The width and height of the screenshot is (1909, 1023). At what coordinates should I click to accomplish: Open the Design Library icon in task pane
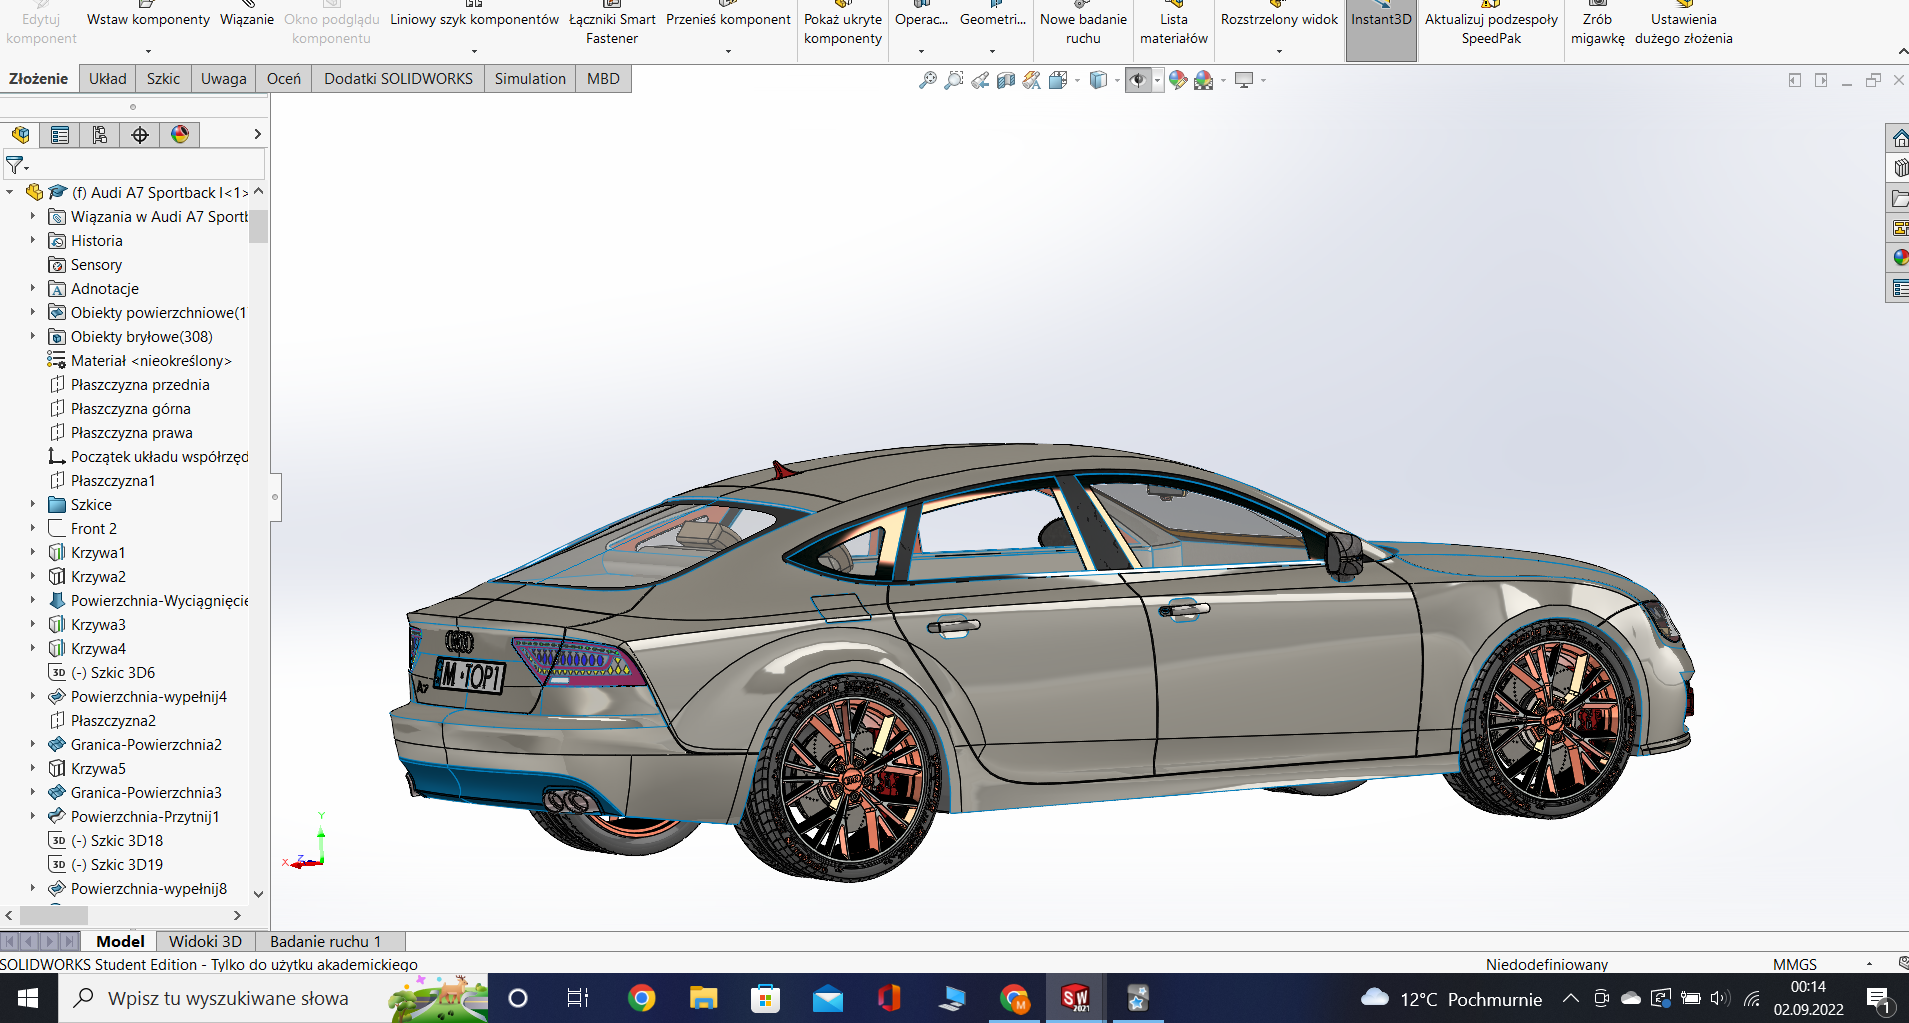[x=1899, y=168]
